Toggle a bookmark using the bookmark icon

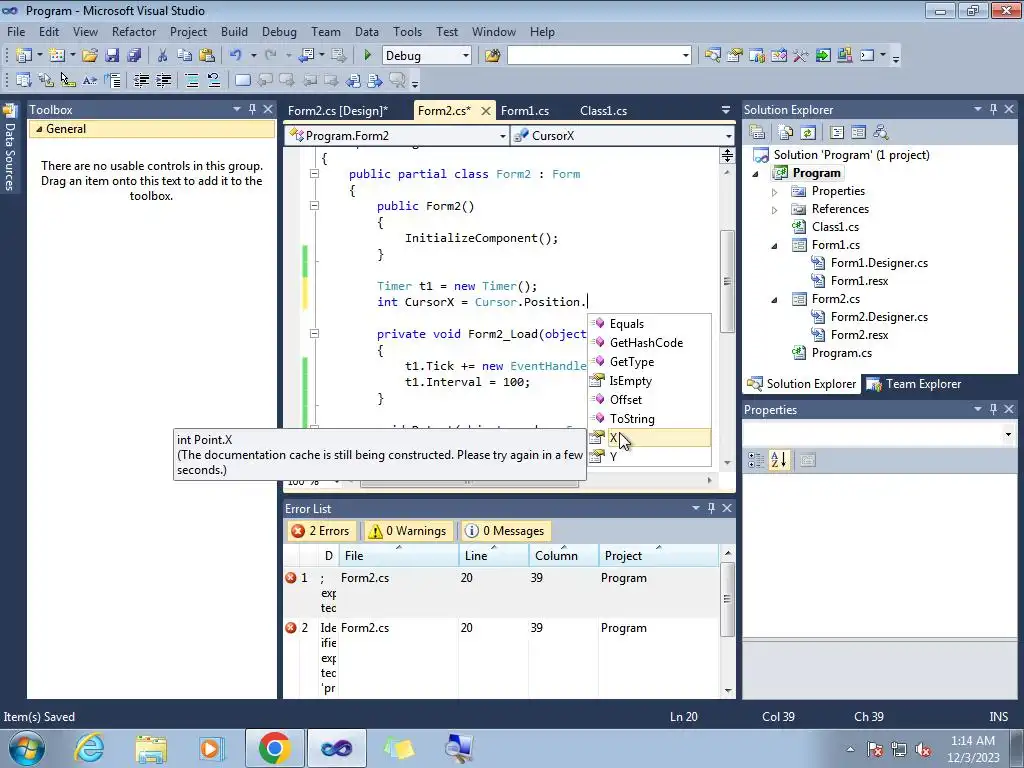242,80
